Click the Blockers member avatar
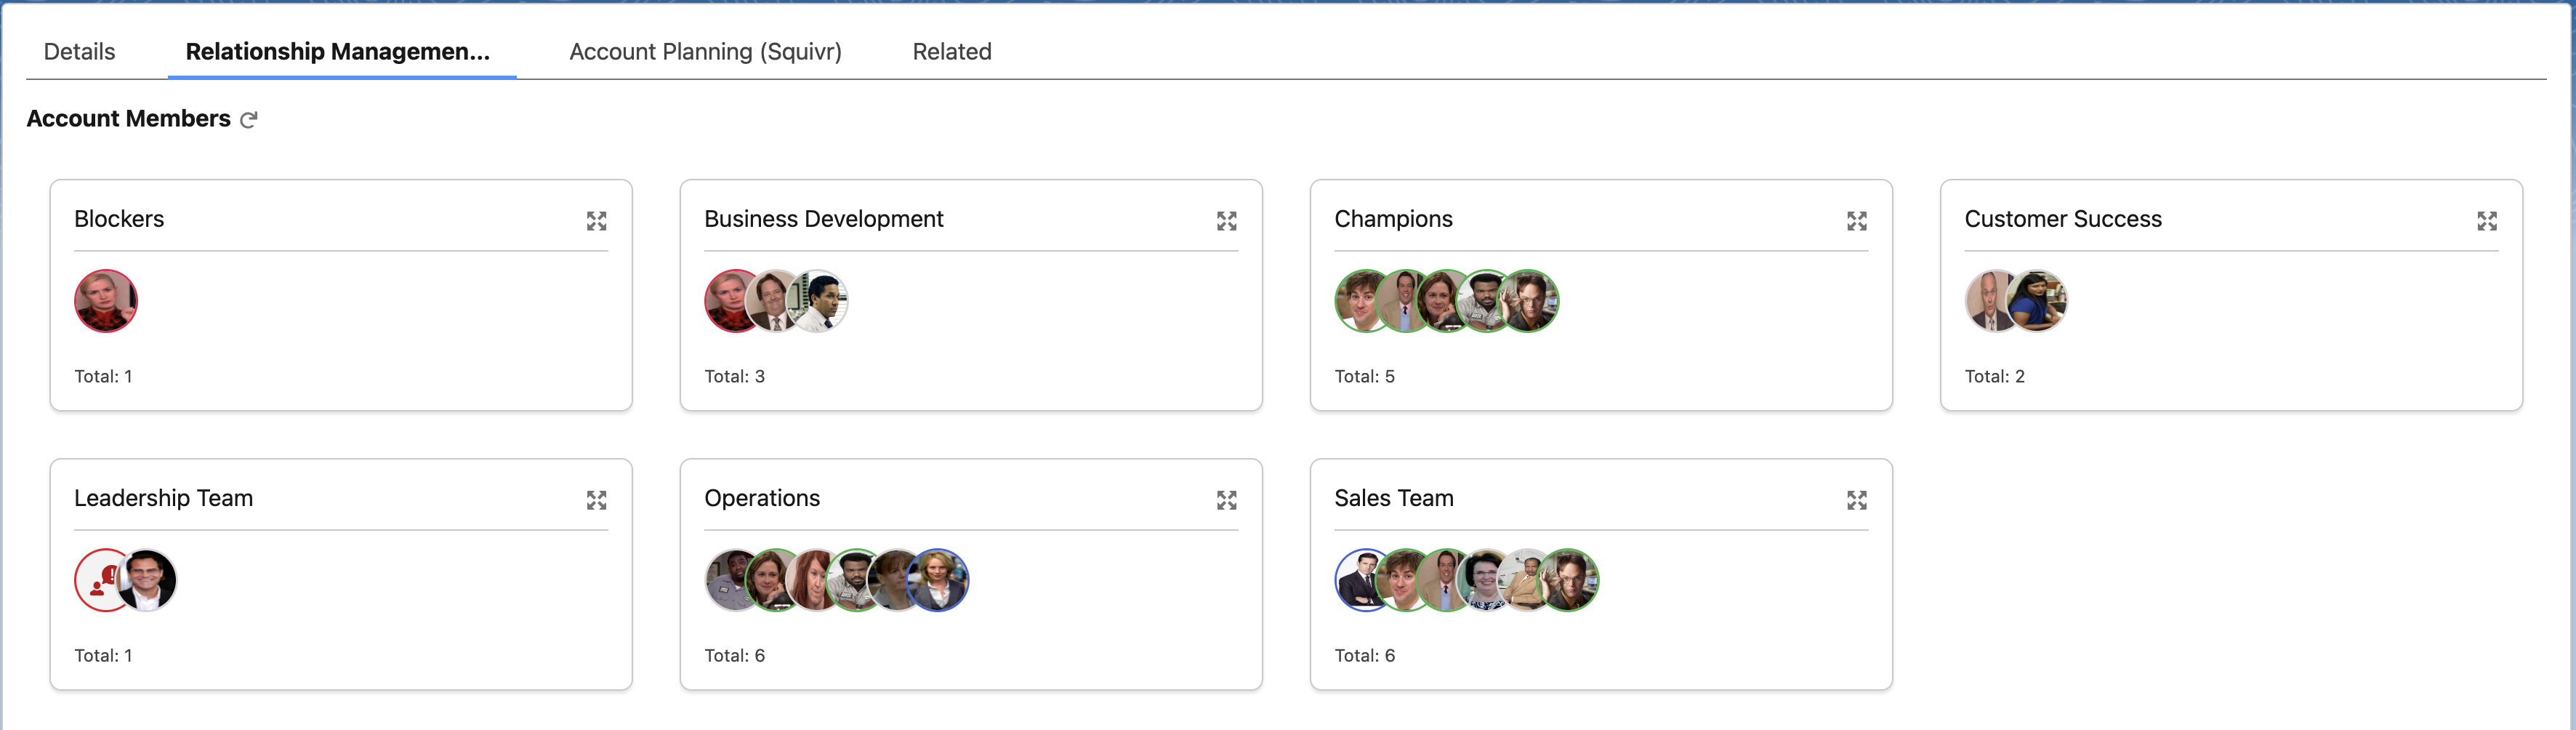Screen dimensions: 2576x730 (106, 301)
